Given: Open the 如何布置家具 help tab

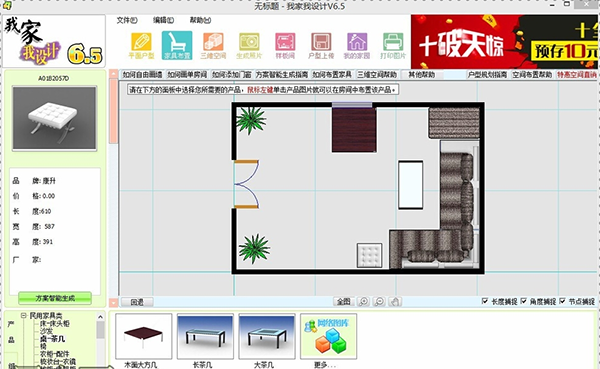Looking at the screenshot, I should 332,75.
